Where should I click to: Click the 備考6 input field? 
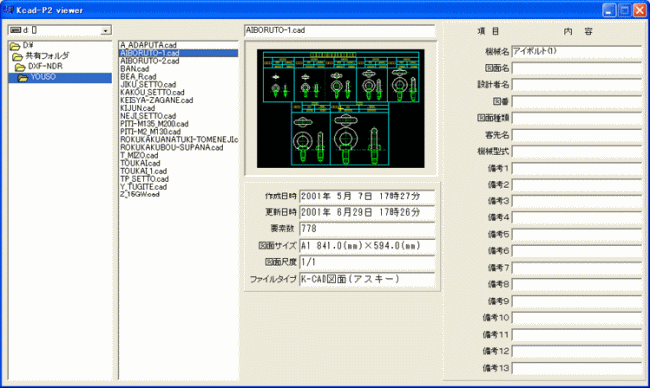577,251
